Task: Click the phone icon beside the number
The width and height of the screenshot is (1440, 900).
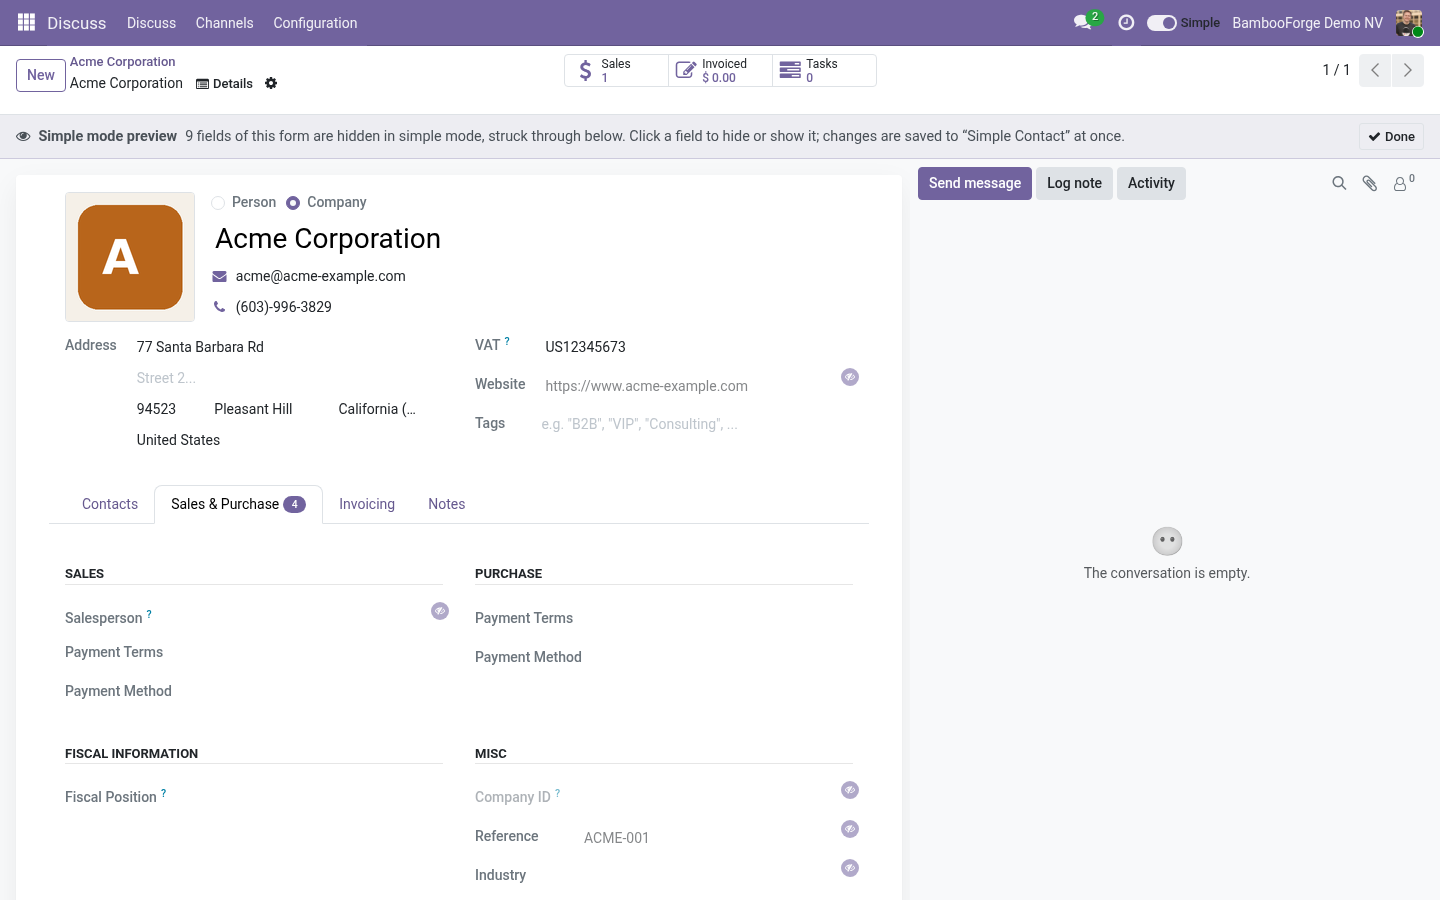Action: (x=220, y=307)
